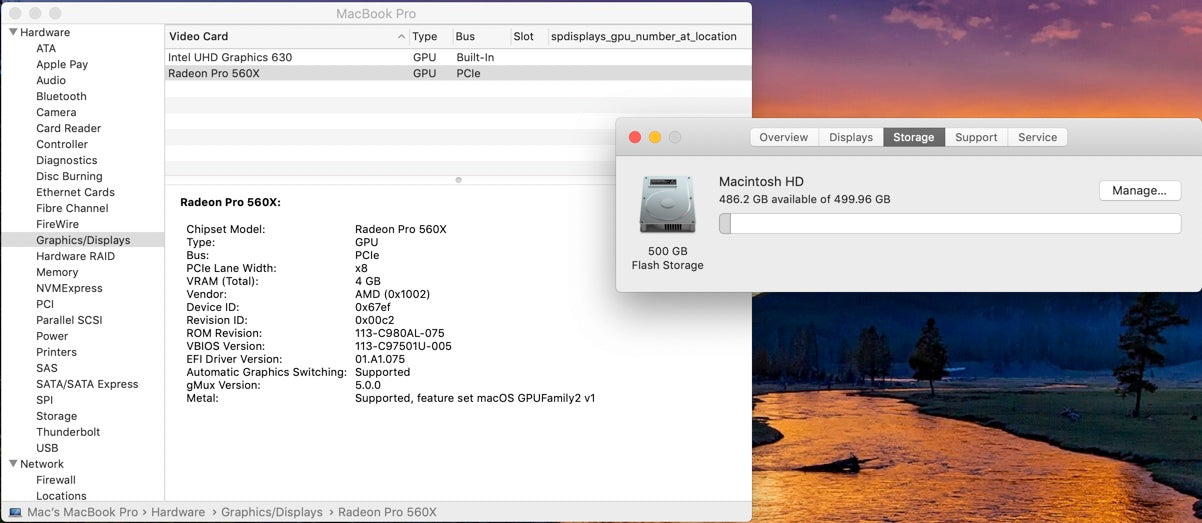Select NVMExpress in the sidebar
The height and width of the screenshot is (523, 1202).
click(x=69, y=288)
